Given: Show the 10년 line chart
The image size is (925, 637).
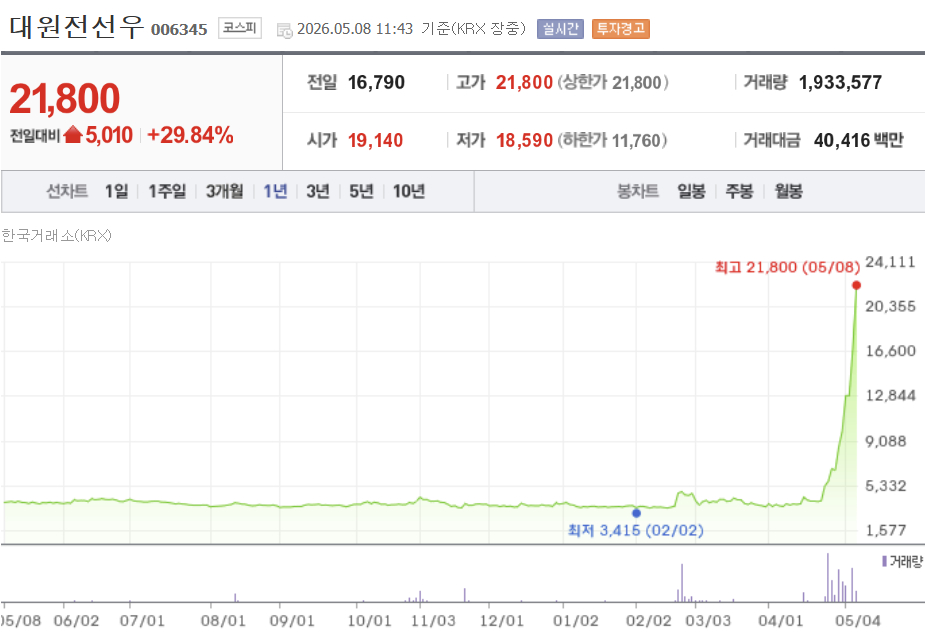Looking at the screenshot, I should tap(409, 191).
